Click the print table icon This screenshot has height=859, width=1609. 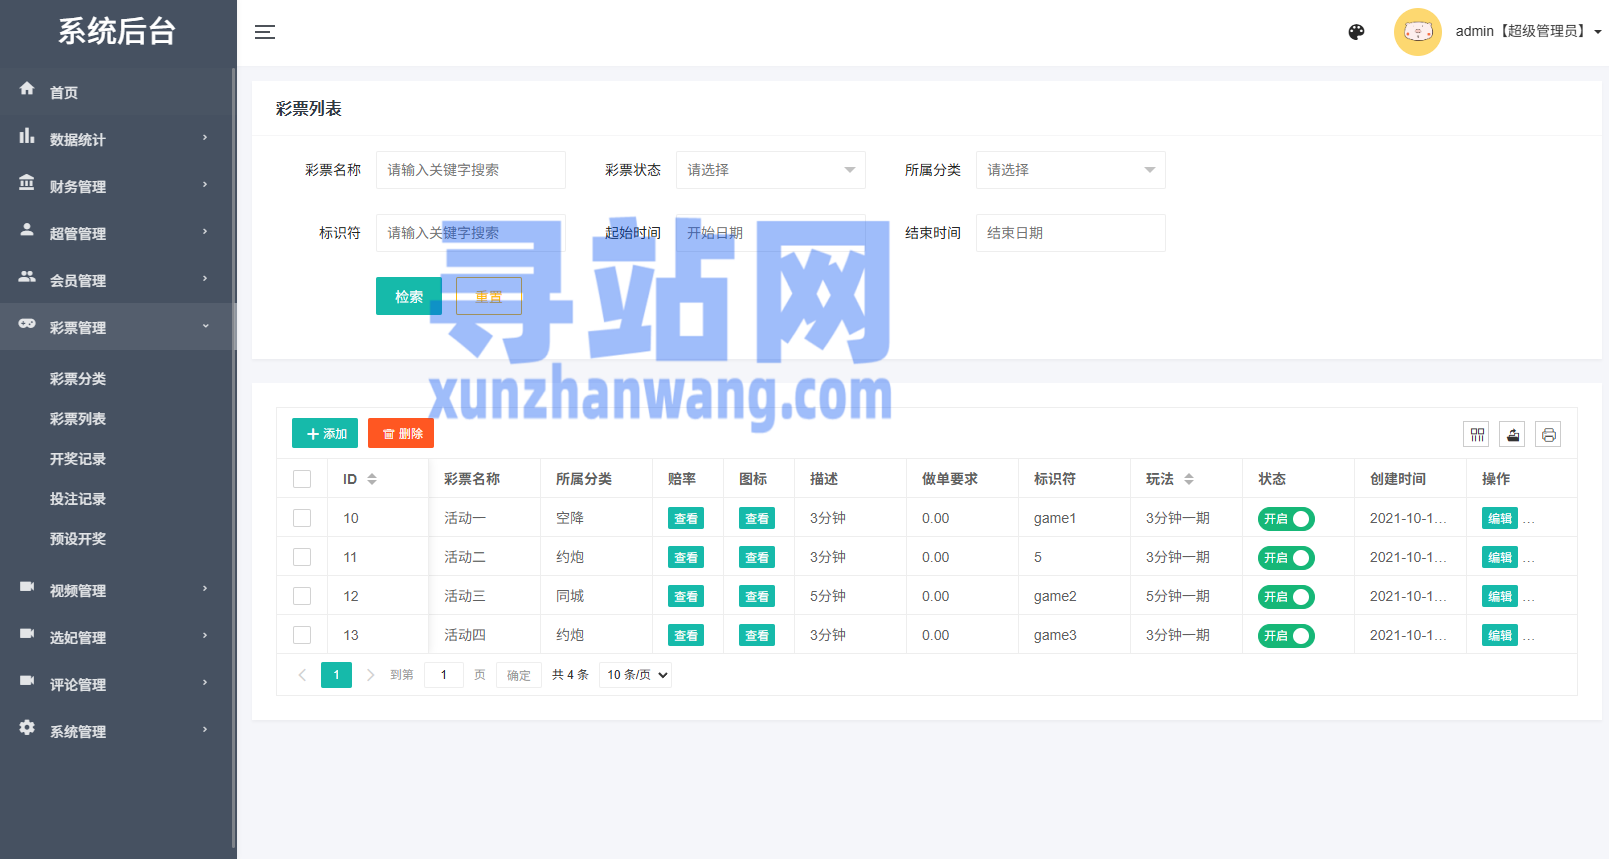click(x=1548, y=434)
